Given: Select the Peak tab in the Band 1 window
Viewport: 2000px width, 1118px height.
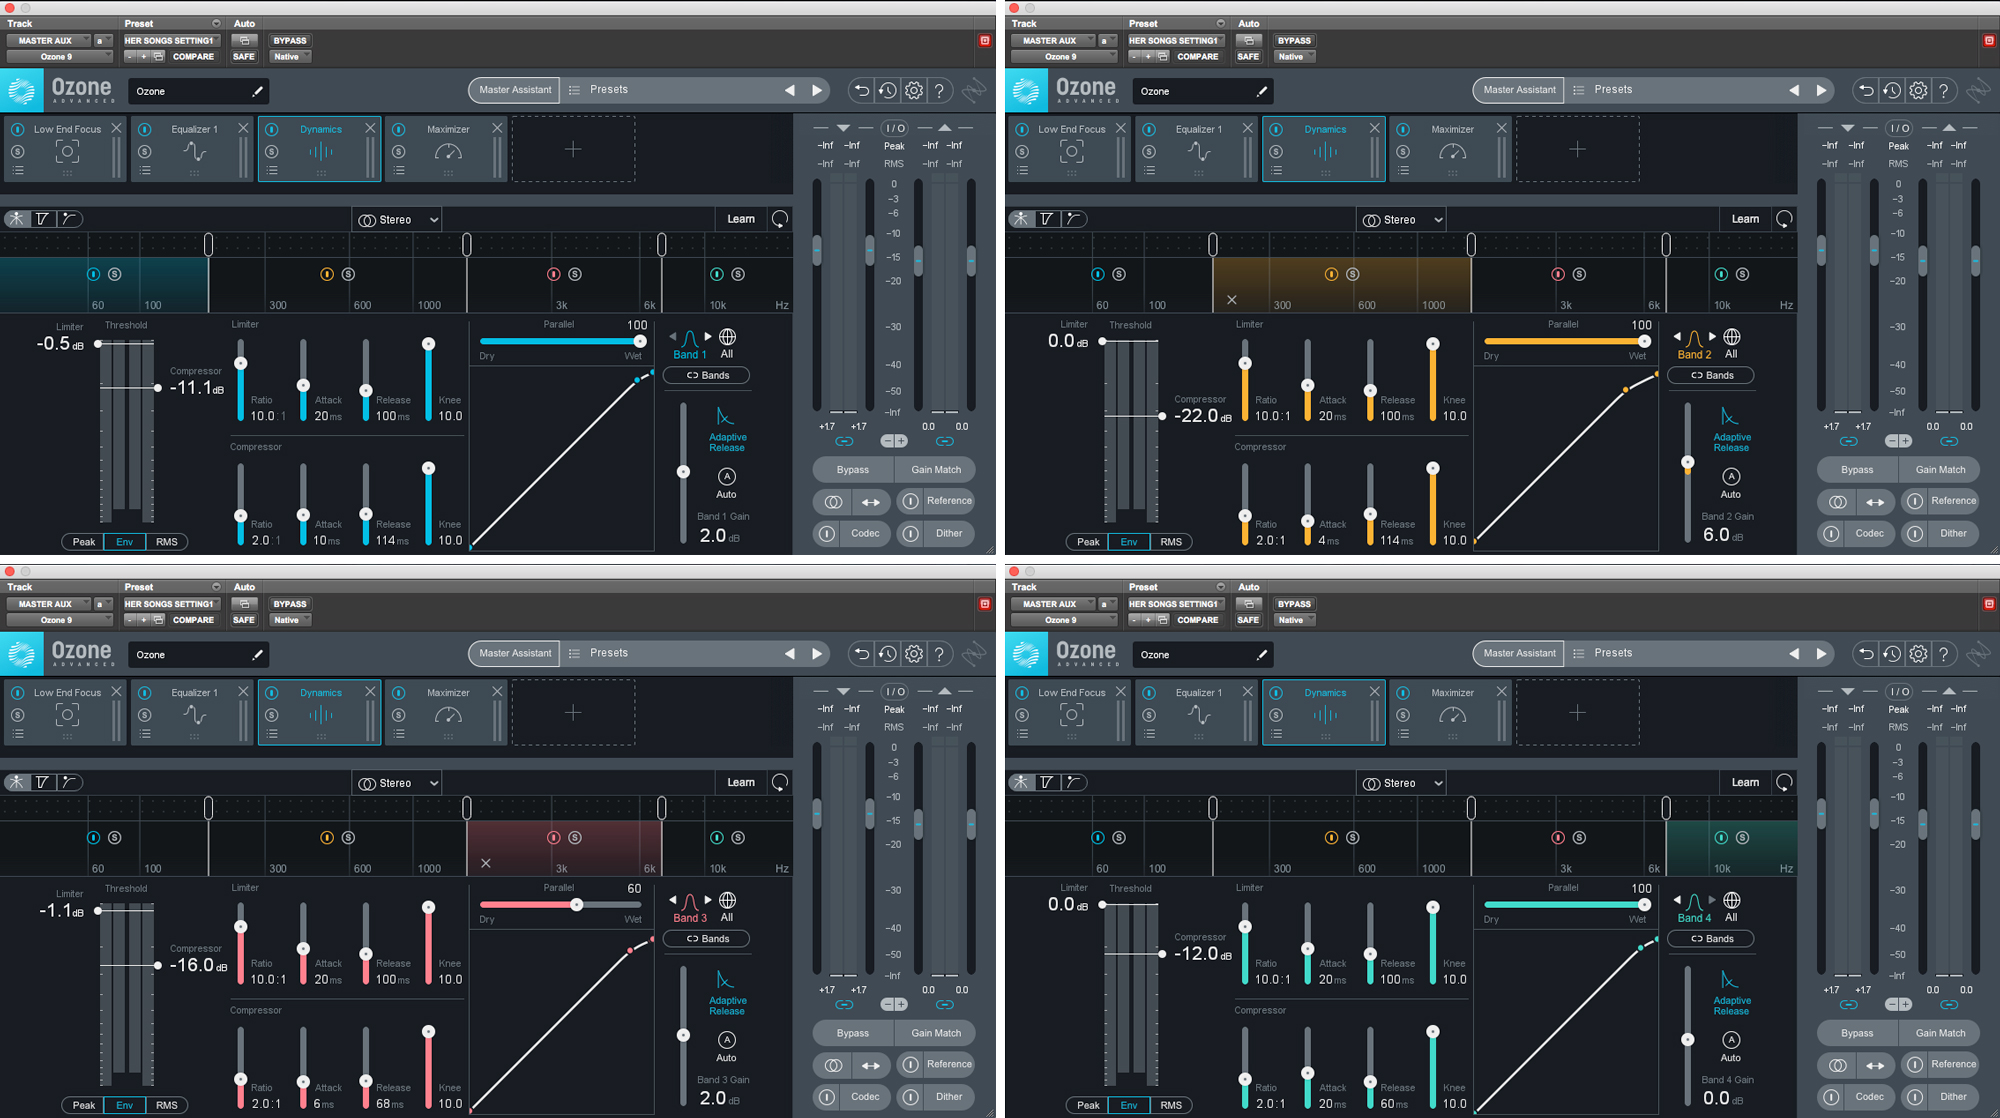Looking at the screenshot, I should [84, 542].
